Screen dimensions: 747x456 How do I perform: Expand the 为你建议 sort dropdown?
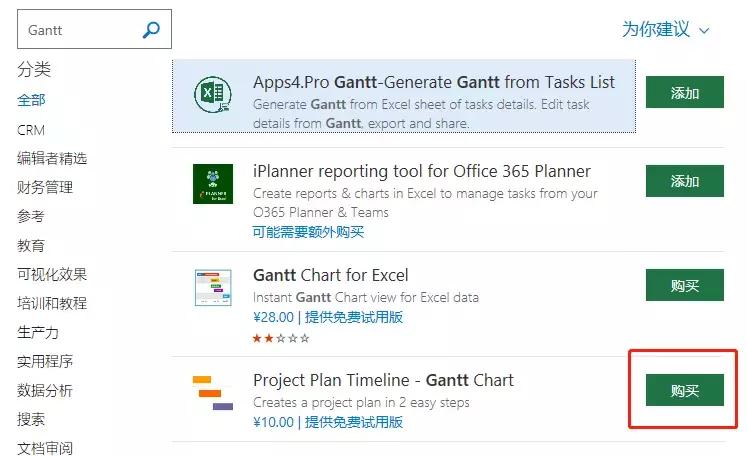click(665, 30)
